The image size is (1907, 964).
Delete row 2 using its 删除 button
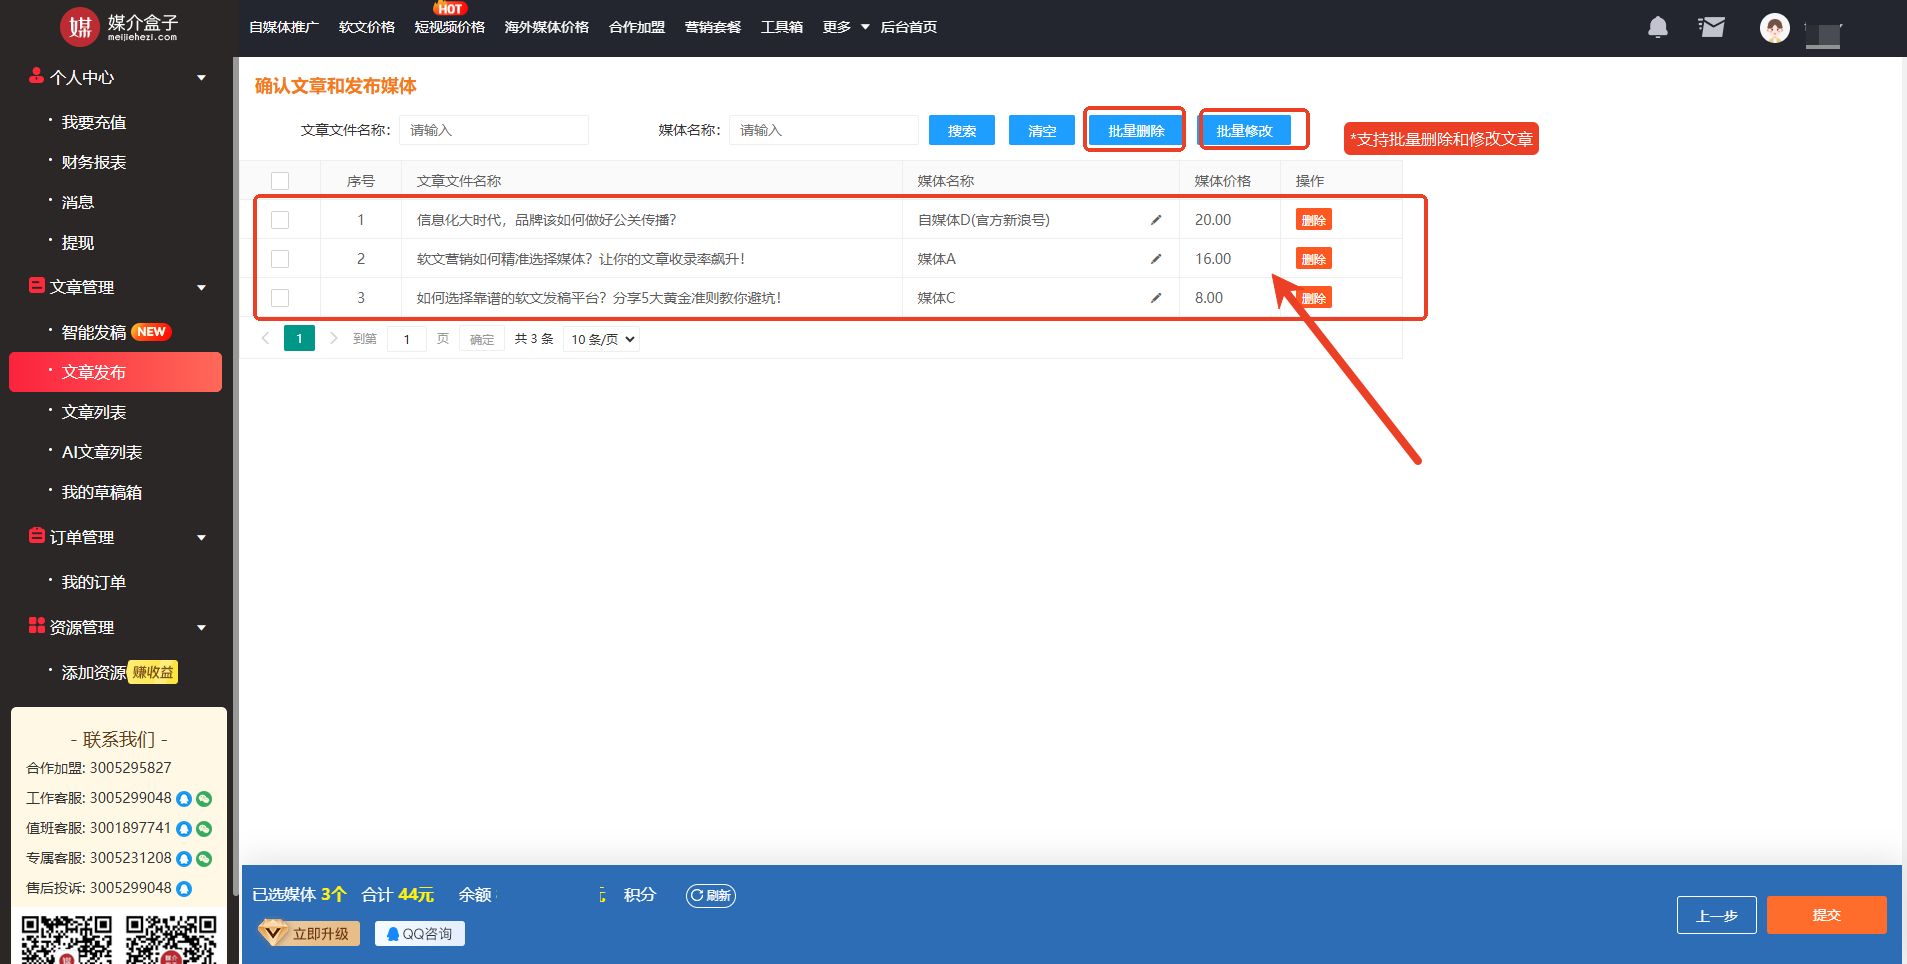tap(1313, 259)
